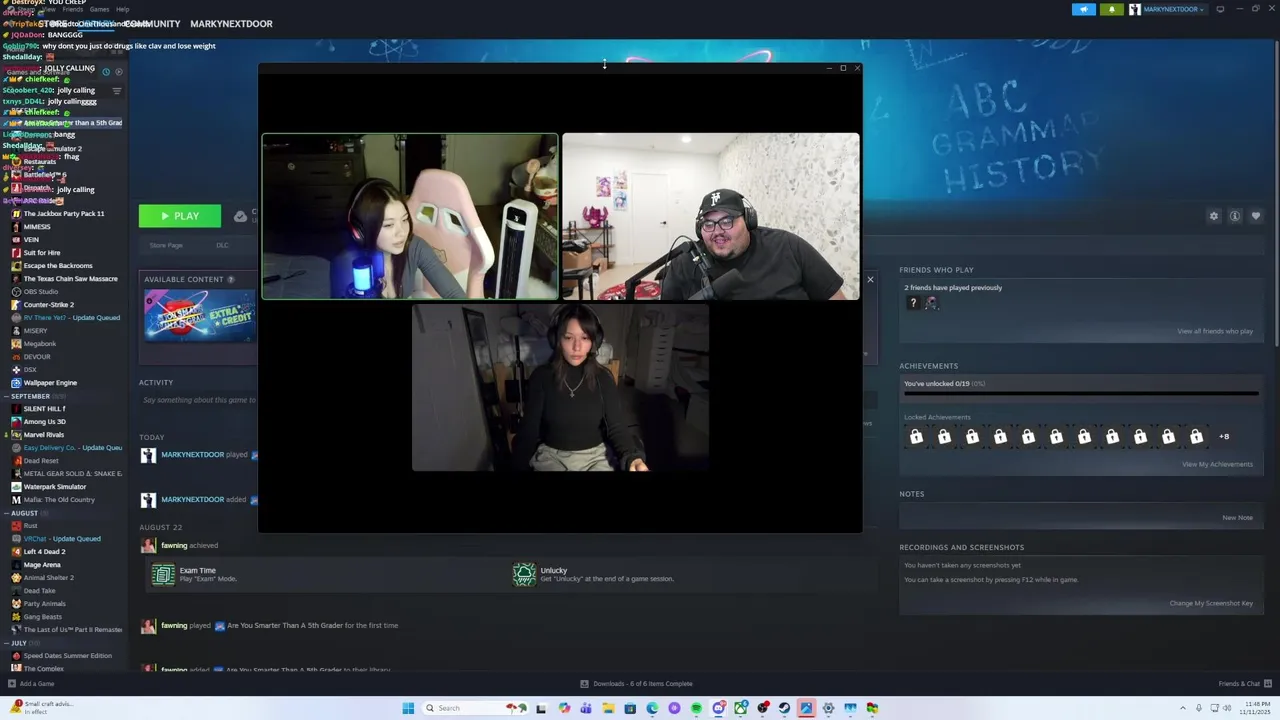This screenshot has width=1280, height=720.
Task: Select Counter-Strike 2 in the library
Action: pyautogui.click(x=49, y=305)
